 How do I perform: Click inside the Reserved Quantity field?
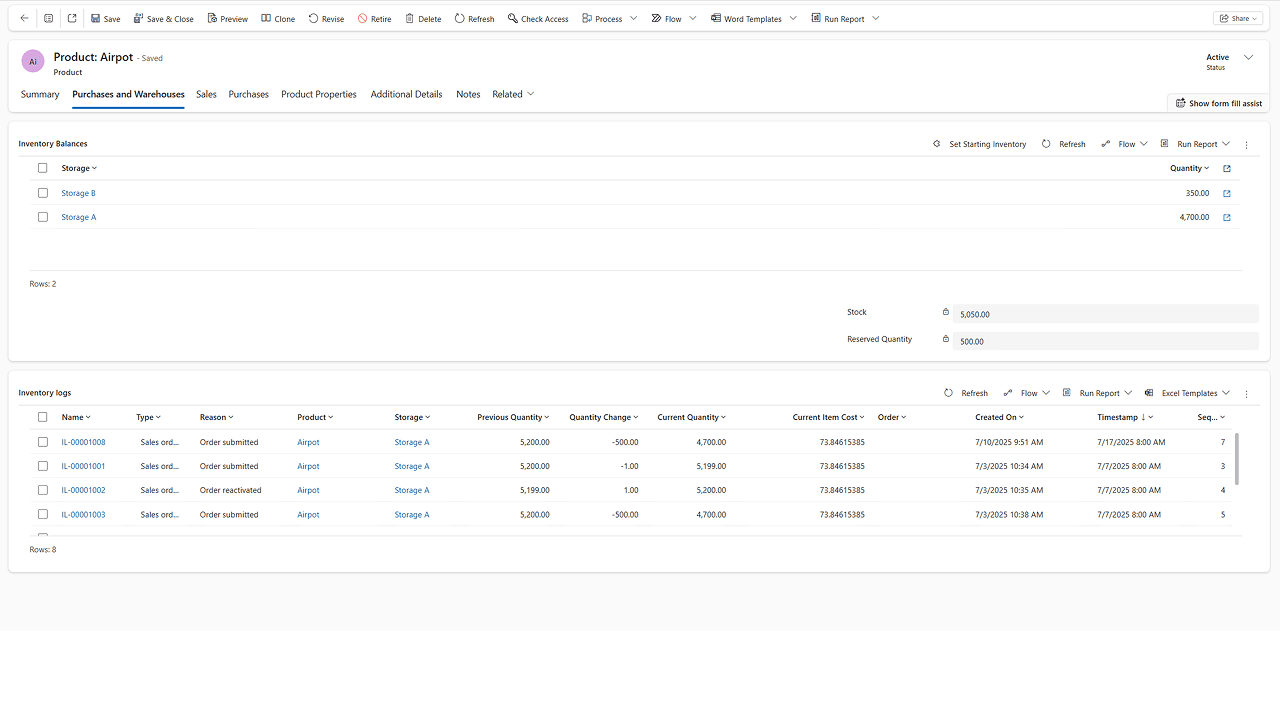click(x=1100, y=340)
